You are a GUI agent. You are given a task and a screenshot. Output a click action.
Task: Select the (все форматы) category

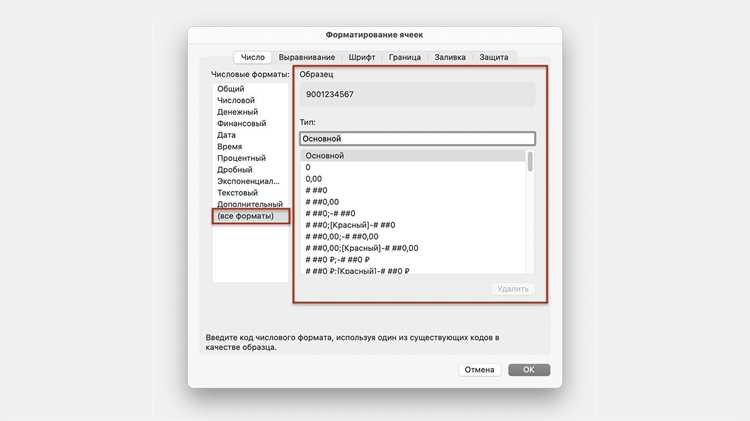[x=251, y=216]
